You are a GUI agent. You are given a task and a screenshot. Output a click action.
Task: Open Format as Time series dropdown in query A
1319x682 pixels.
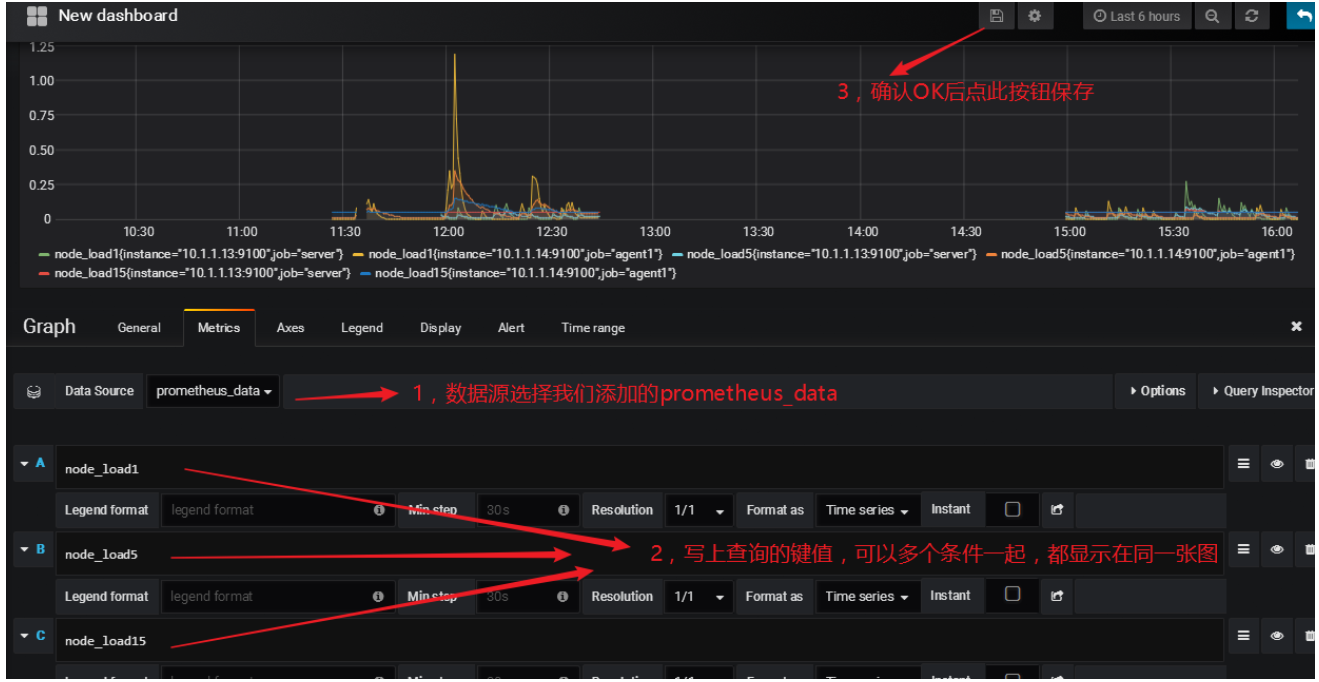click(x=867, y=510)
